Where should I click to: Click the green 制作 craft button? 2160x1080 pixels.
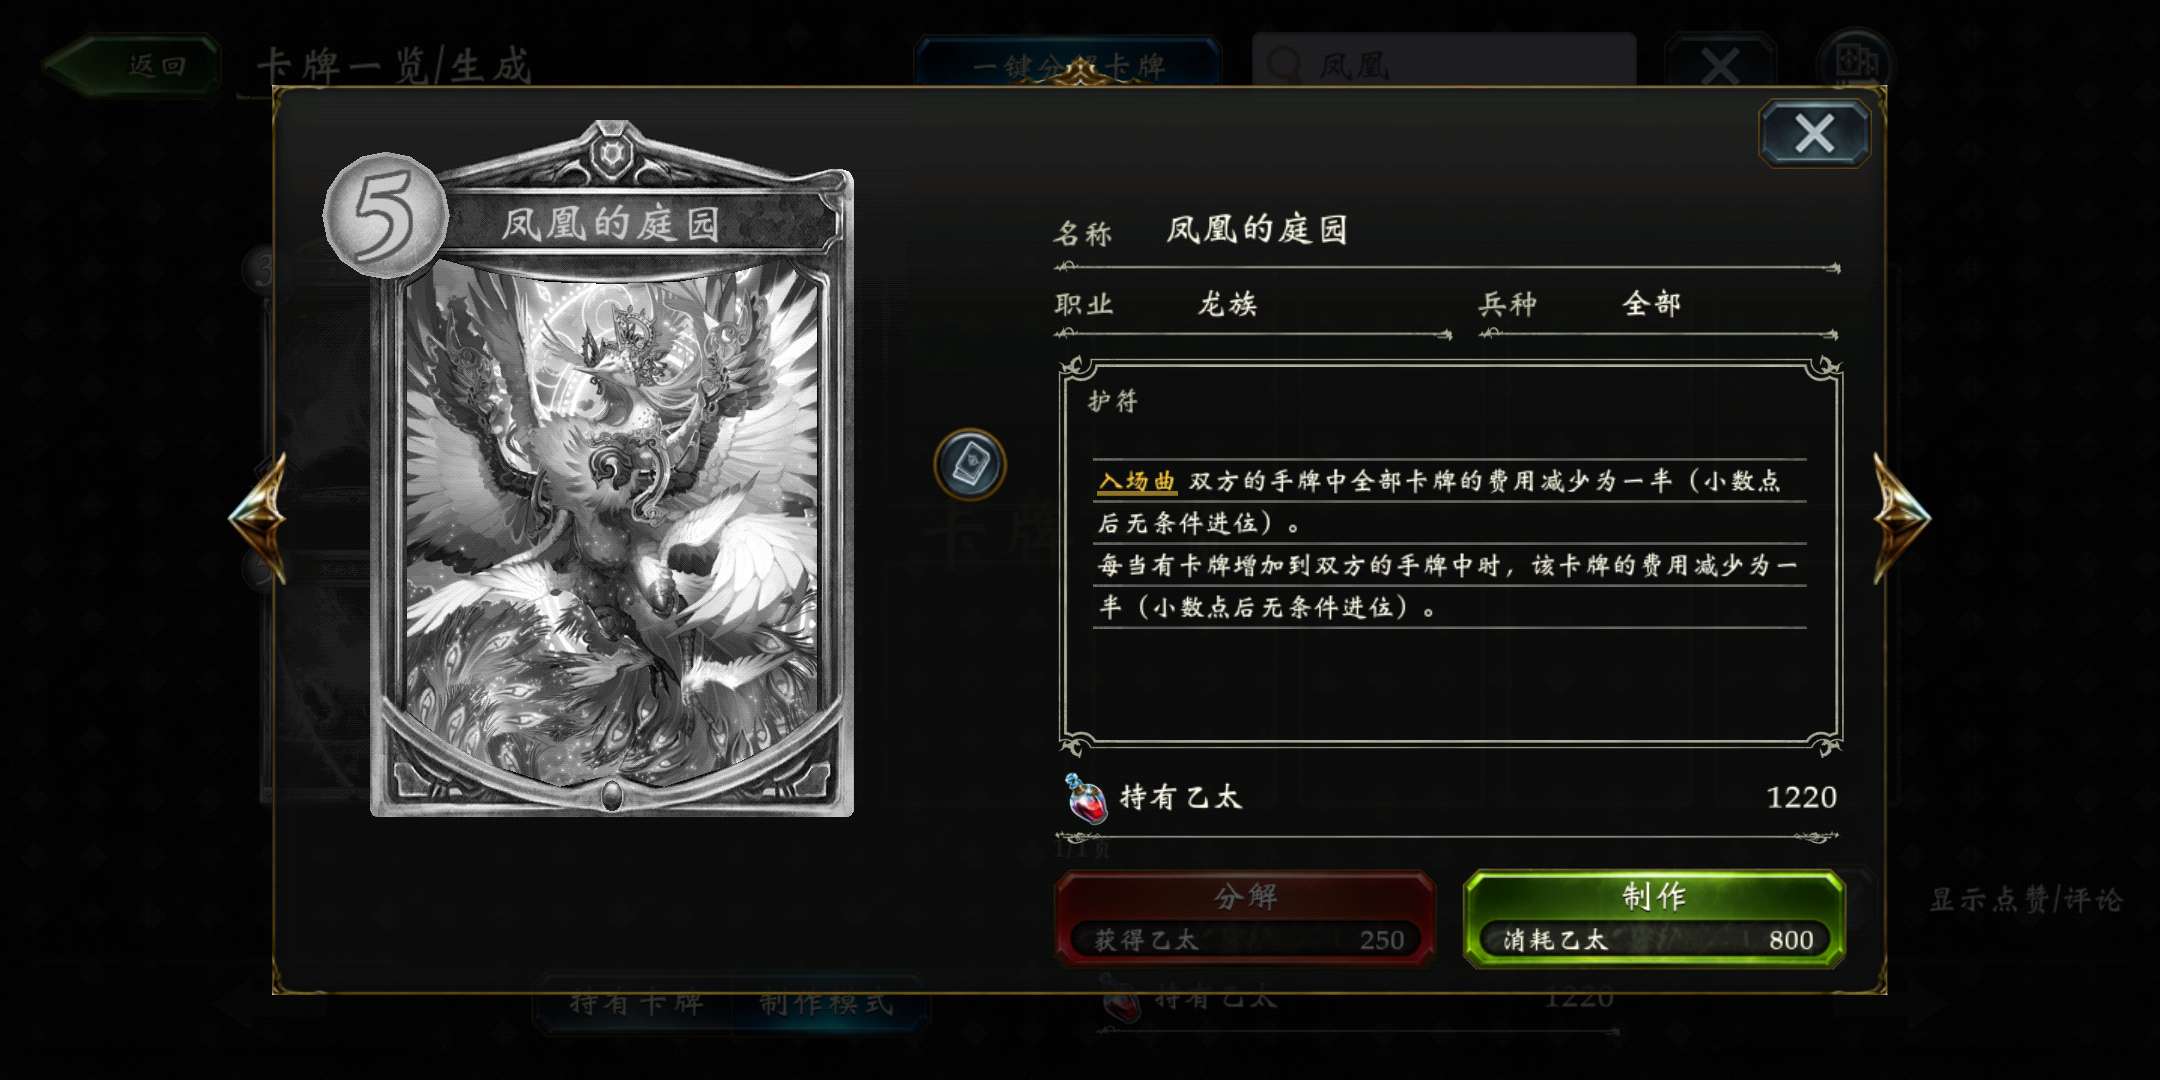pos(1653,918)
